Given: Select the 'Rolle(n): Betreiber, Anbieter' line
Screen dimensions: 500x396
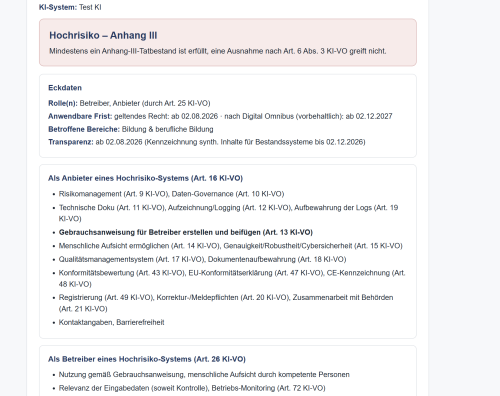Looking at the screenshot, I should pyautogui.click(x=129, y=103).
